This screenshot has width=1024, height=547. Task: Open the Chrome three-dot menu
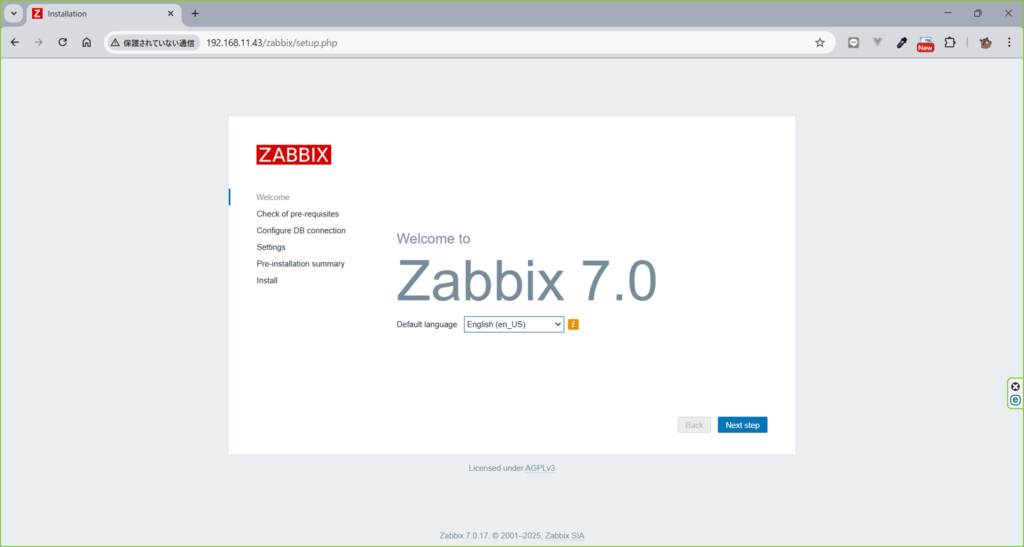tap(1009, 42)
